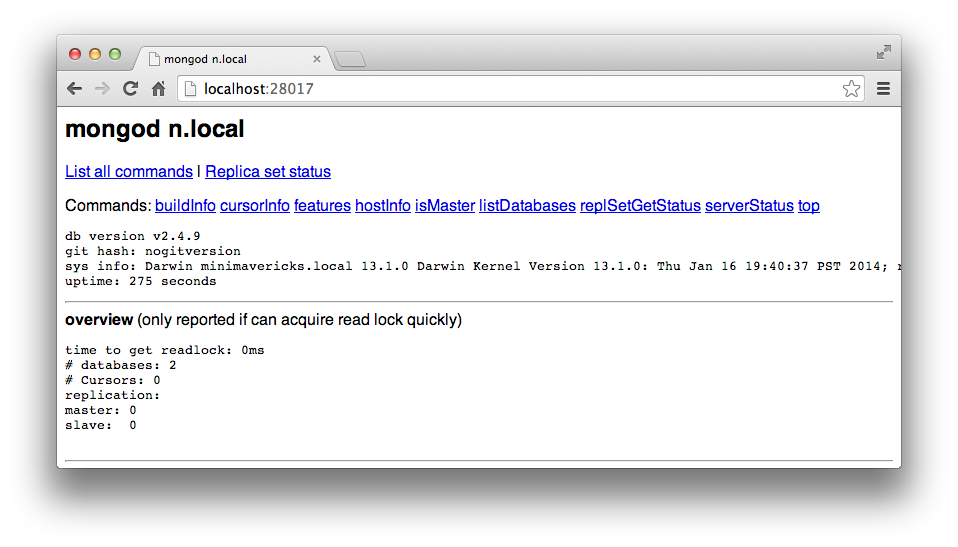Click the buildInfo command link
This screenshot has height=547, width=958.
point(185,206)
